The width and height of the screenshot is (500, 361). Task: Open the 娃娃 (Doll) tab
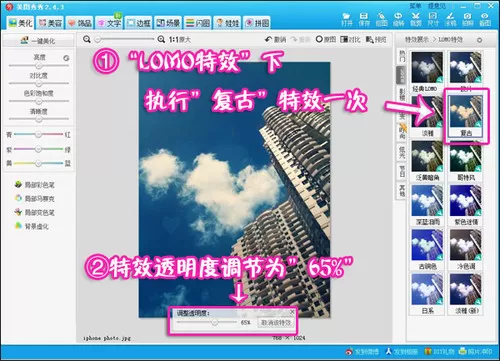pyautogui.click(x=227, y=23)
